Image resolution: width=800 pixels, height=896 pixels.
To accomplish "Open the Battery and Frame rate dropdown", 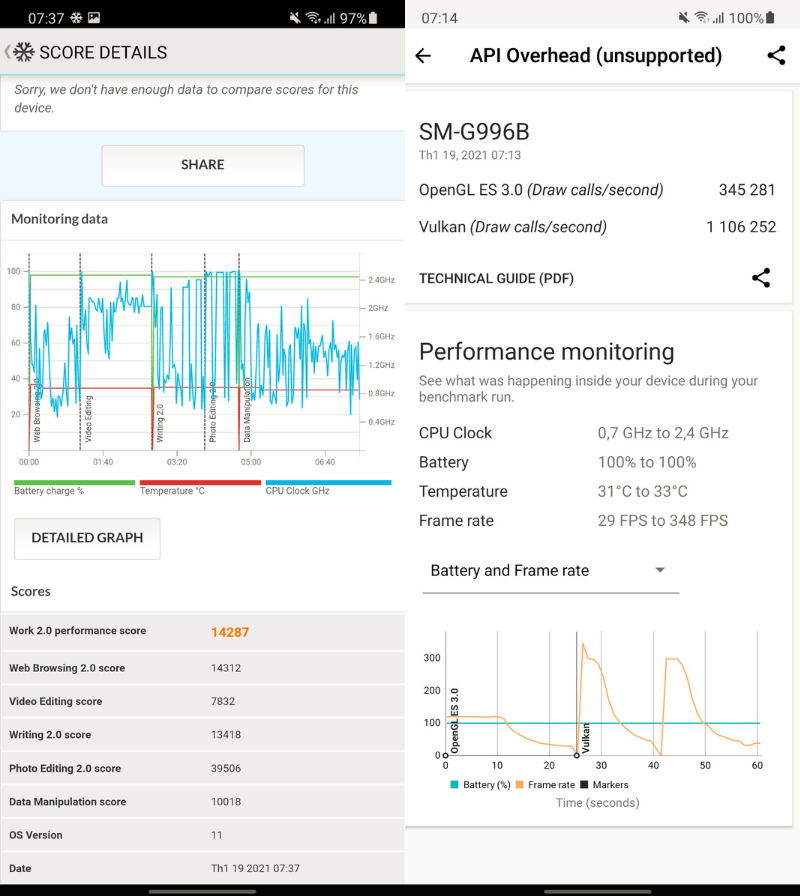I will (x=550, y=571).
